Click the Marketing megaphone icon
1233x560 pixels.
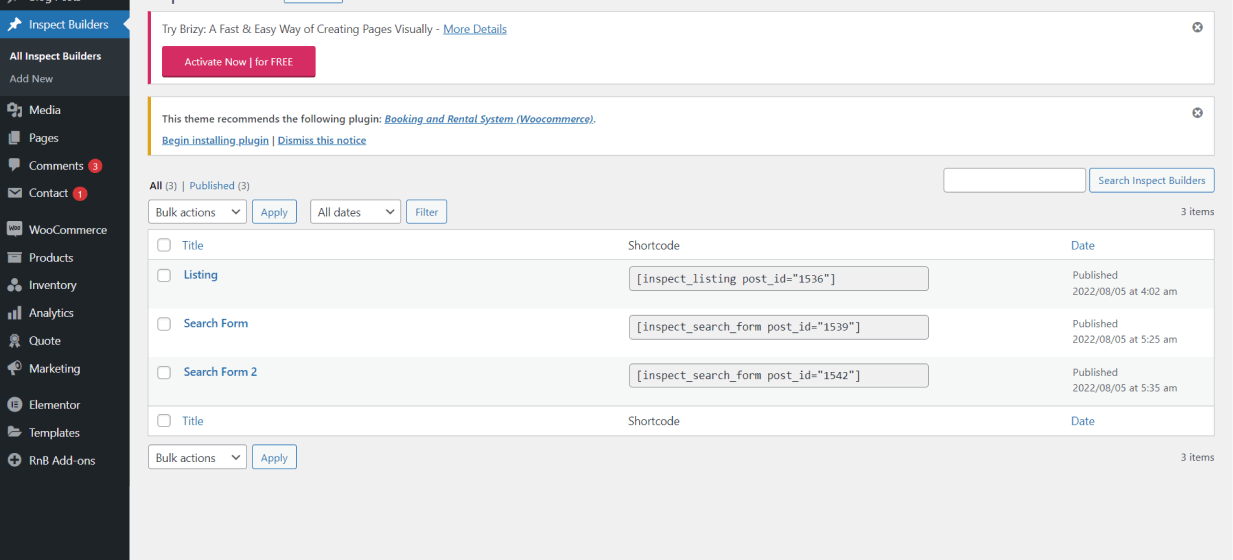coord(14,369)
